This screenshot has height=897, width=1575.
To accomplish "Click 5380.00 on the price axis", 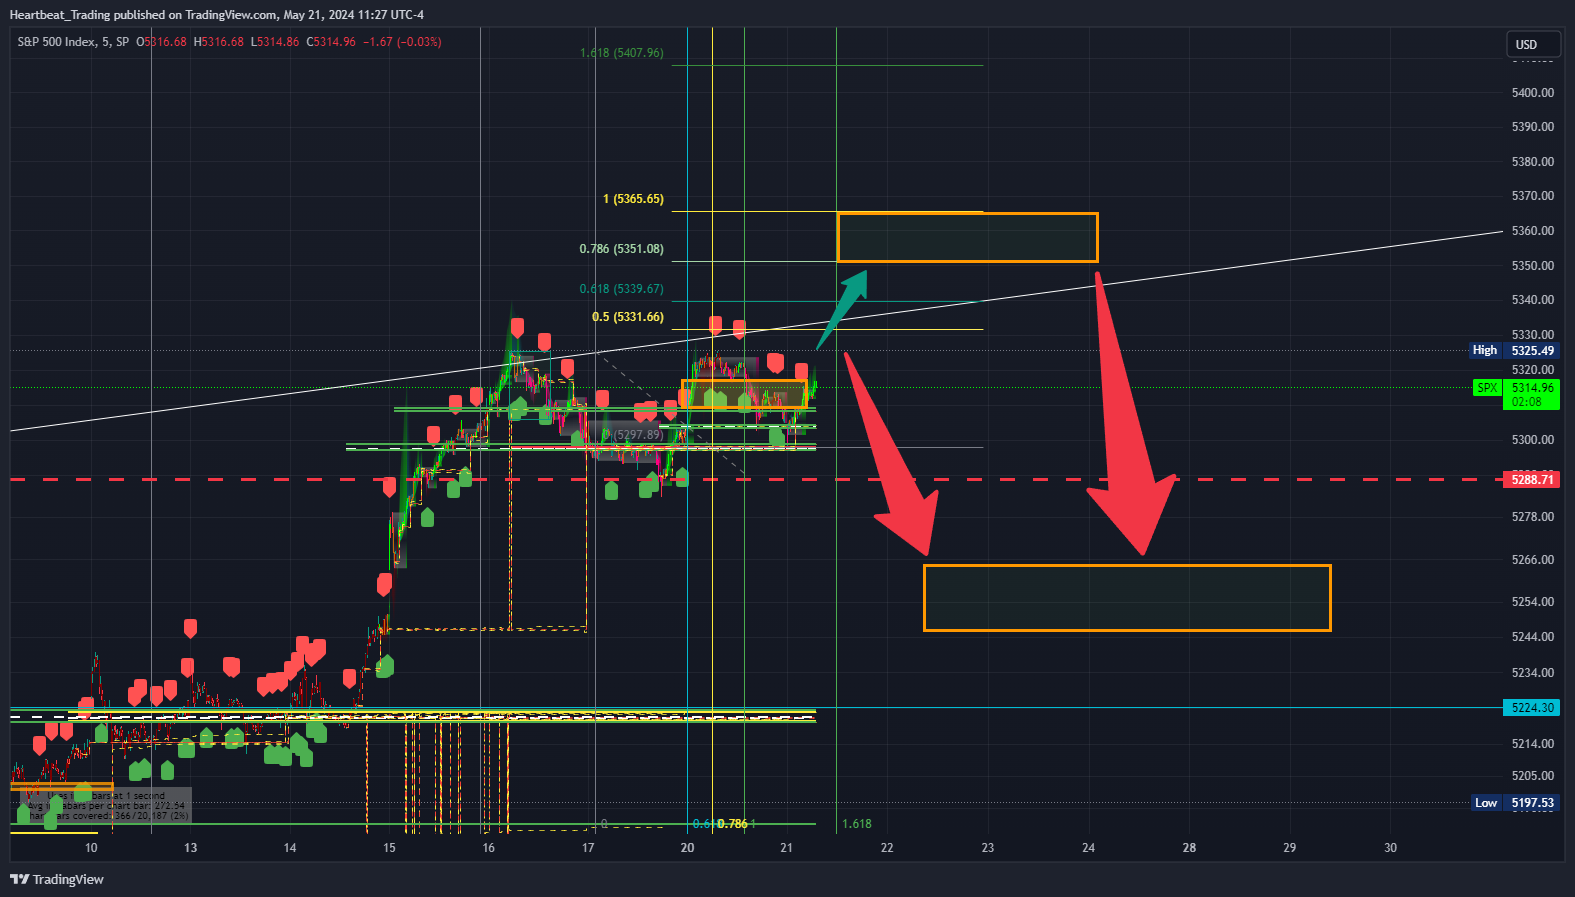I will click(x=1533, y=162).
